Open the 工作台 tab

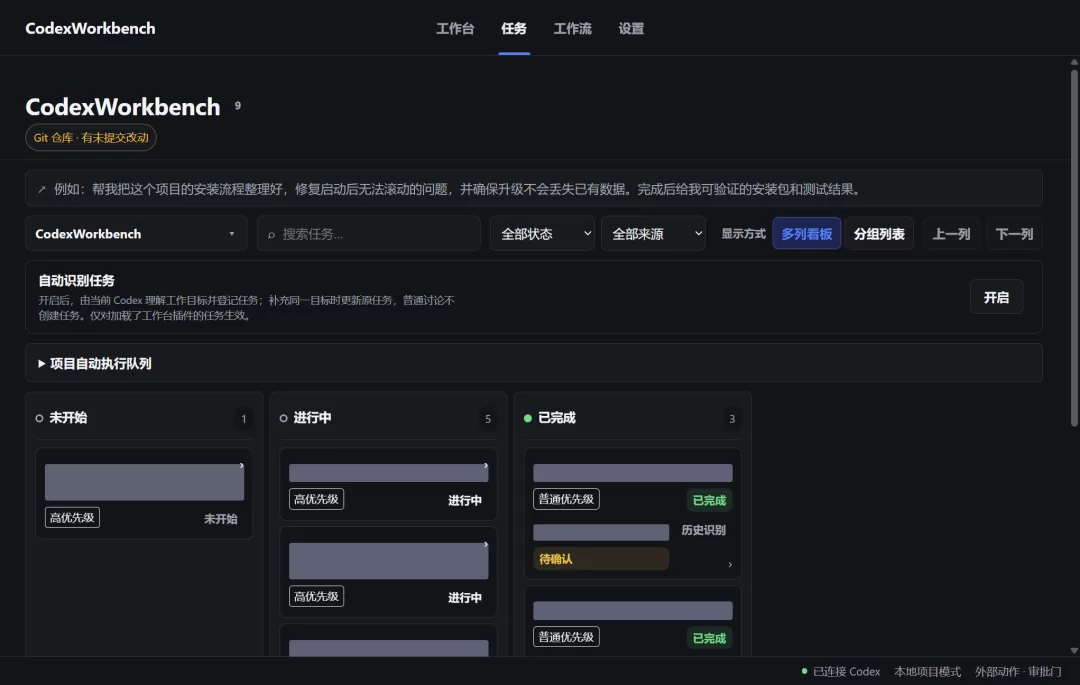coord(455,29)
